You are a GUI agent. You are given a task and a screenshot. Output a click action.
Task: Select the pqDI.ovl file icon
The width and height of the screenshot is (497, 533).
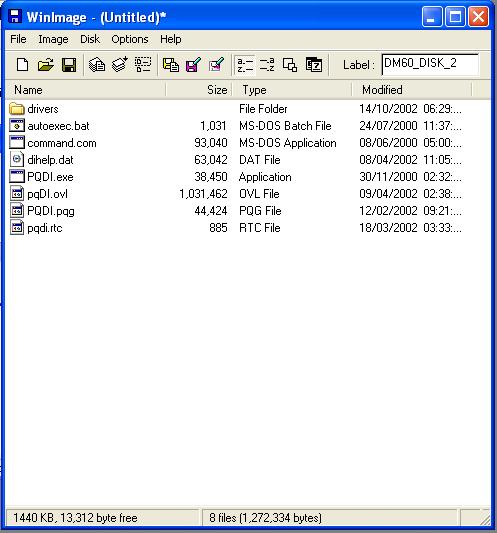coord(17,194)
